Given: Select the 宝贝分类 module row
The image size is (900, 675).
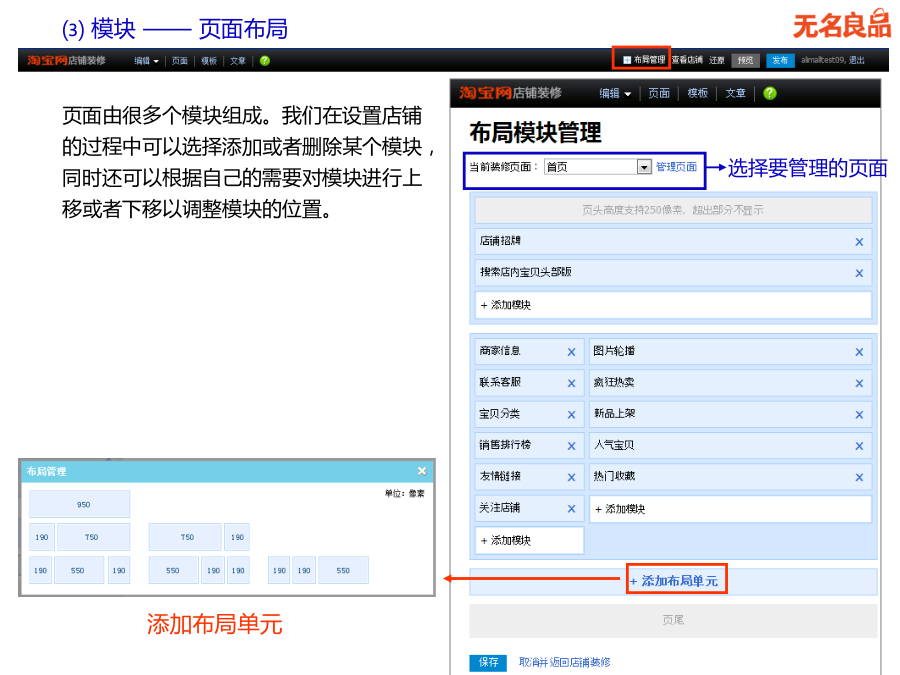Looking at the screenshot, I should [x=529, y=414].
